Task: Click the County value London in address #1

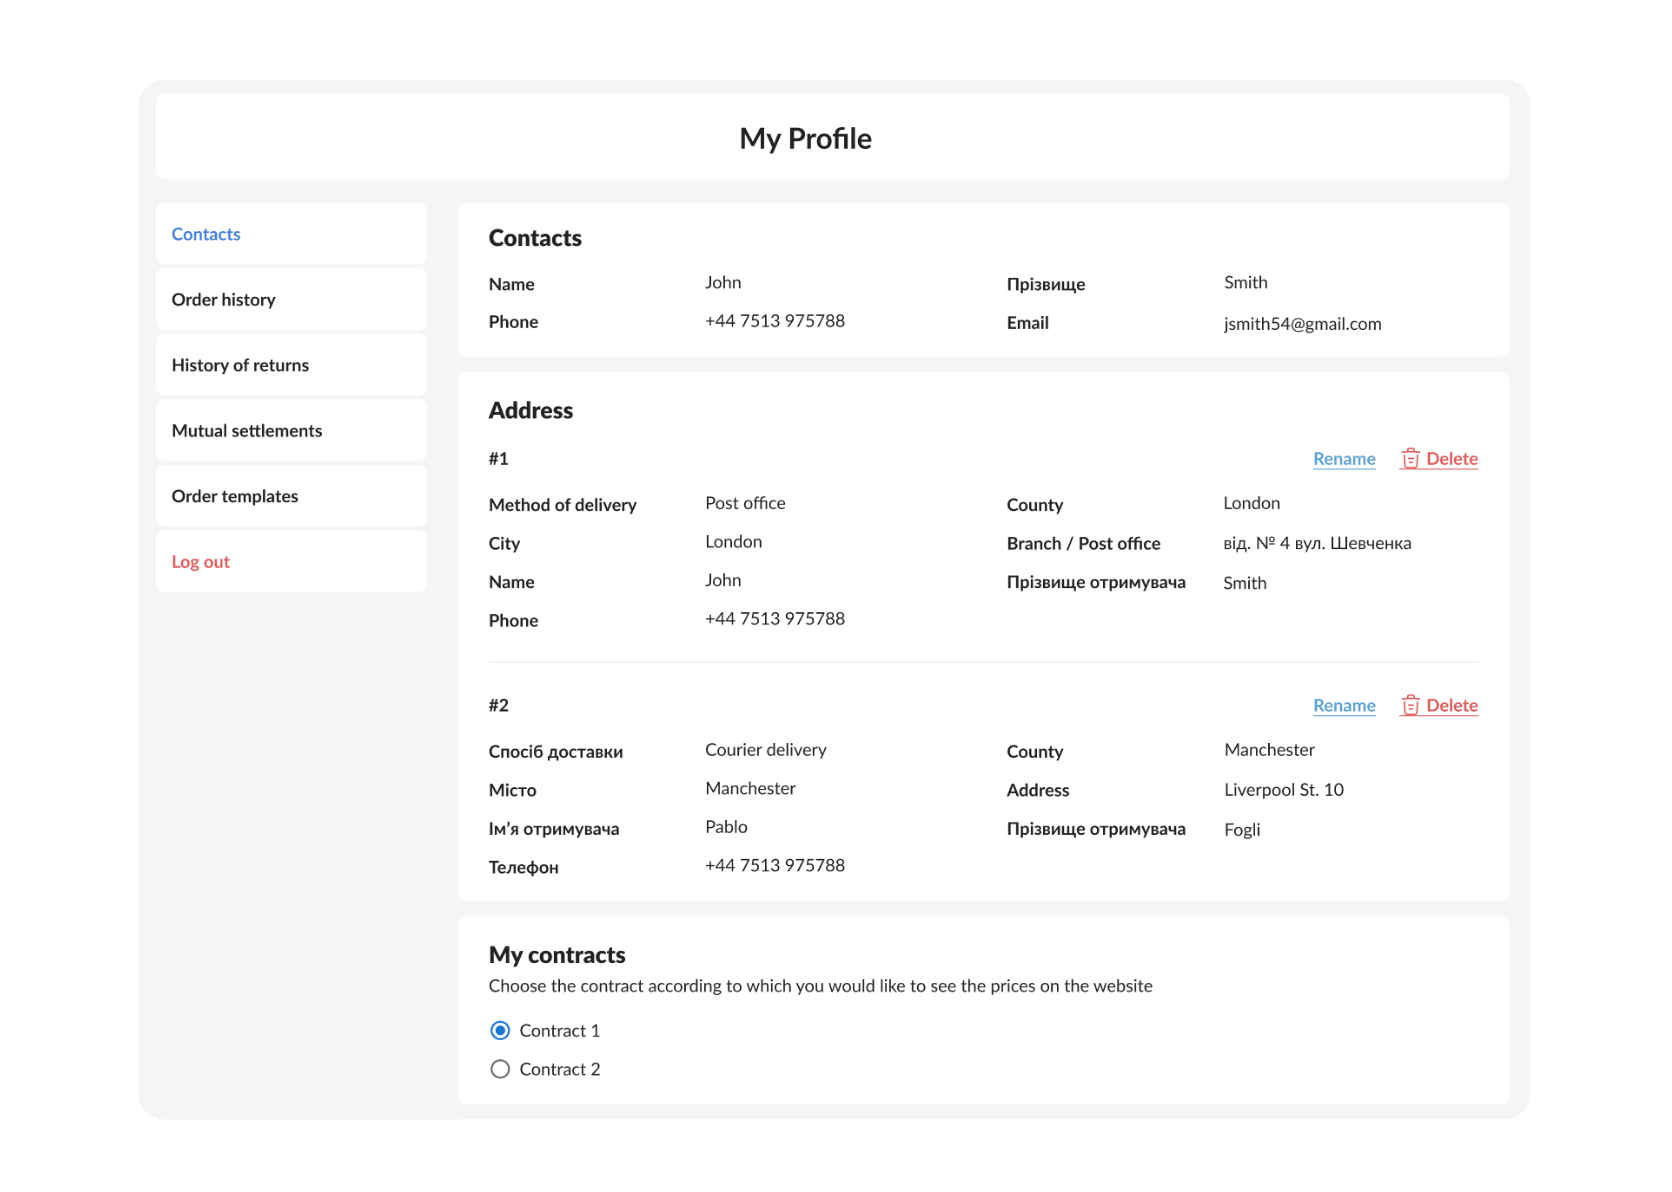Action: (1252, 503)
